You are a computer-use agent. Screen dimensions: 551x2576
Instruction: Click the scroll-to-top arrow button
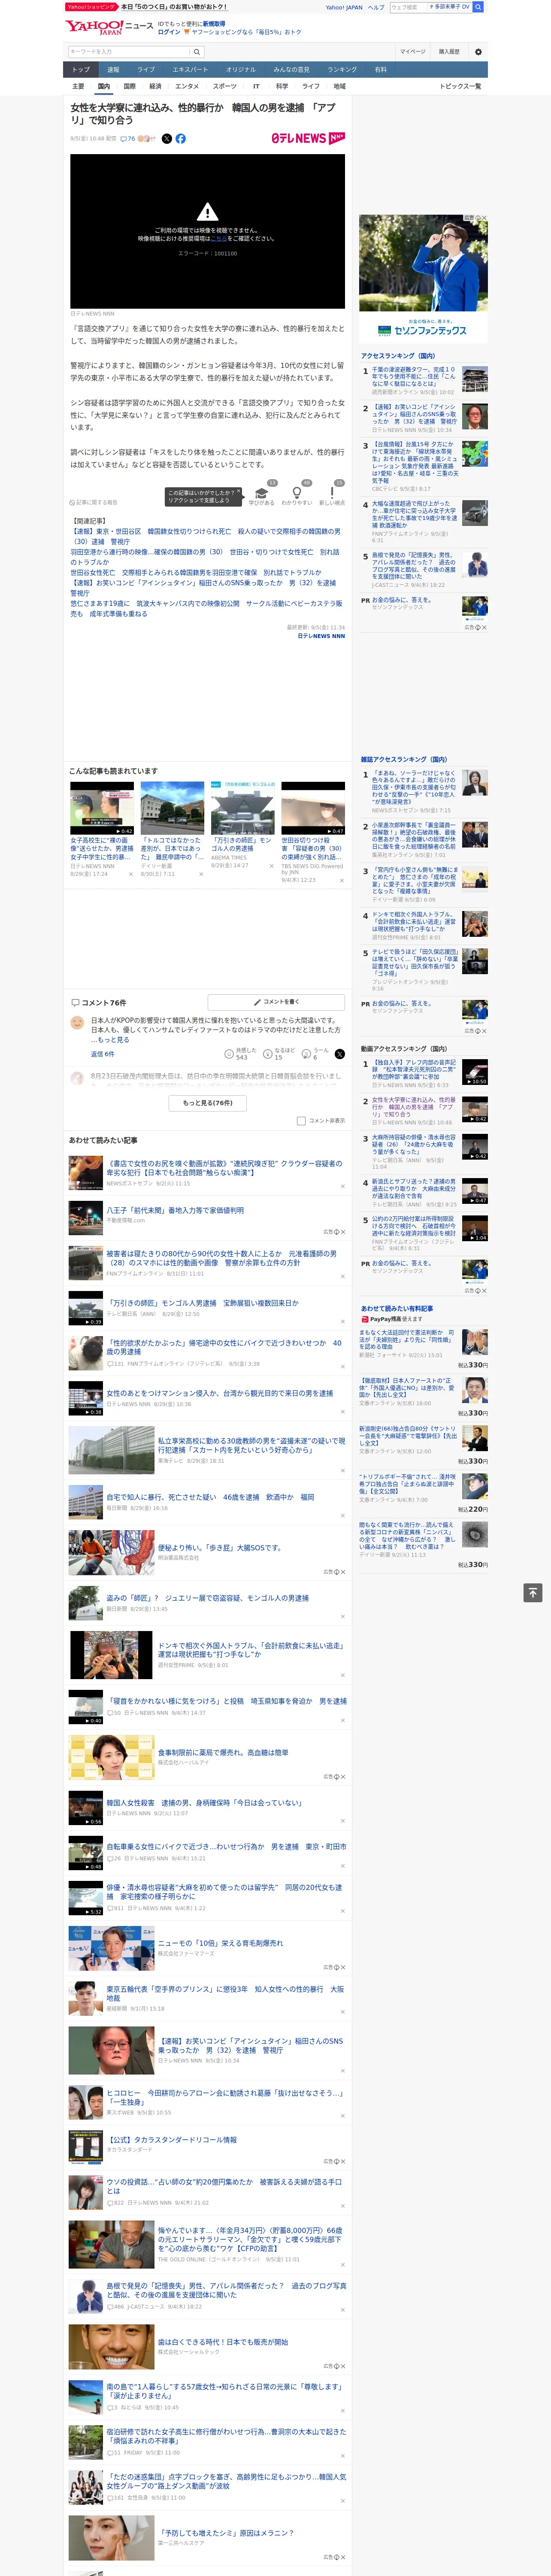533,1592
